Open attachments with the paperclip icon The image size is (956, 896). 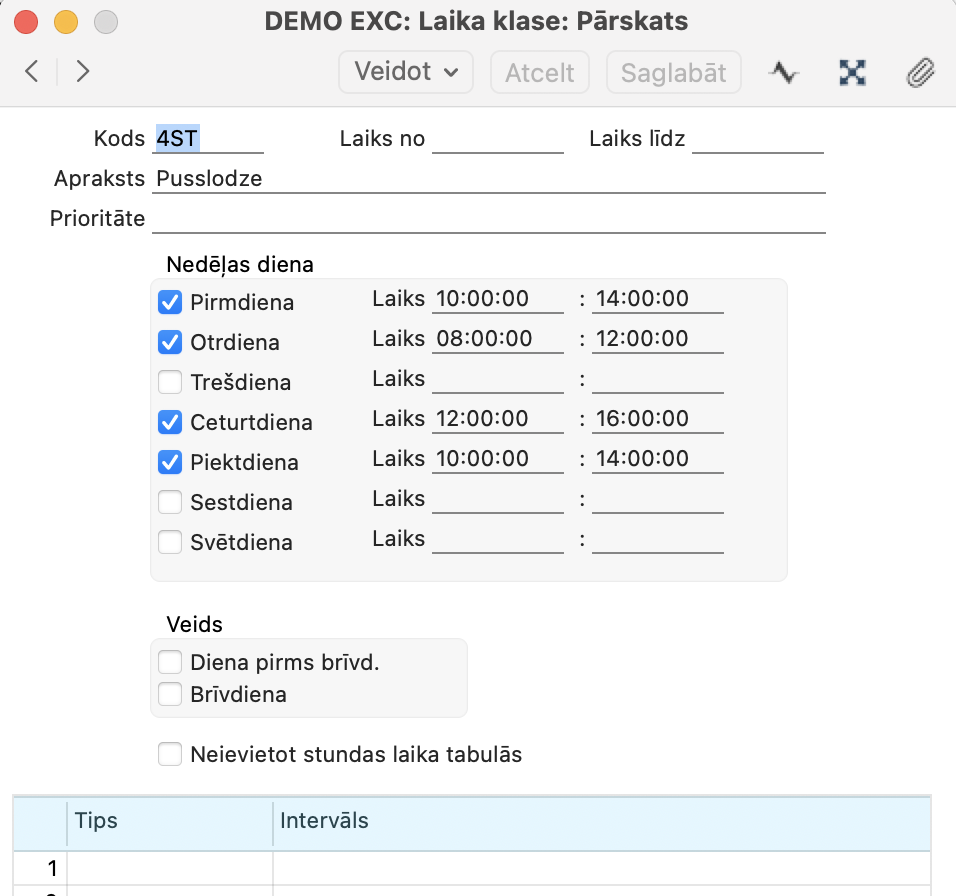coord(920,72)
